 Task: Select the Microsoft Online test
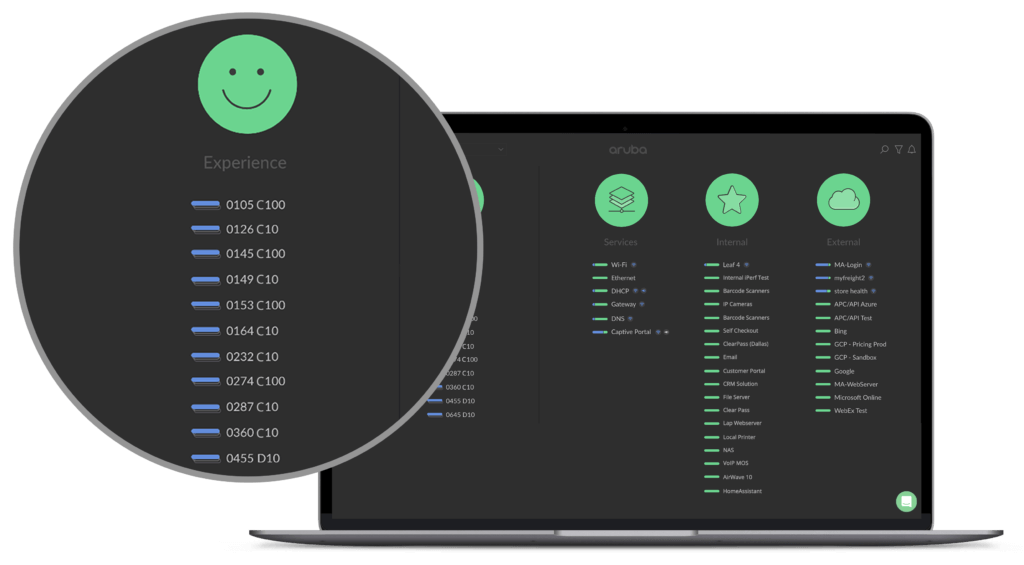(848, 397)
